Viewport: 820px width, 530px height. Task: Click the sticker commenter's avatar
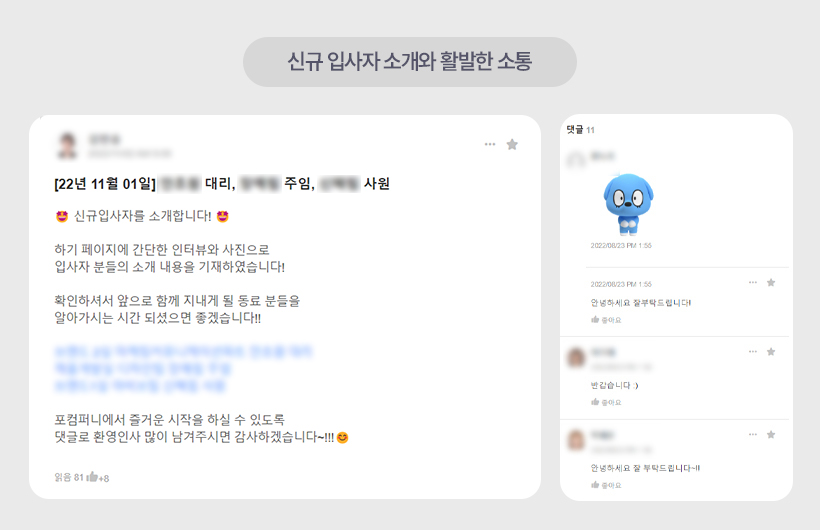[x=576, y=160]
